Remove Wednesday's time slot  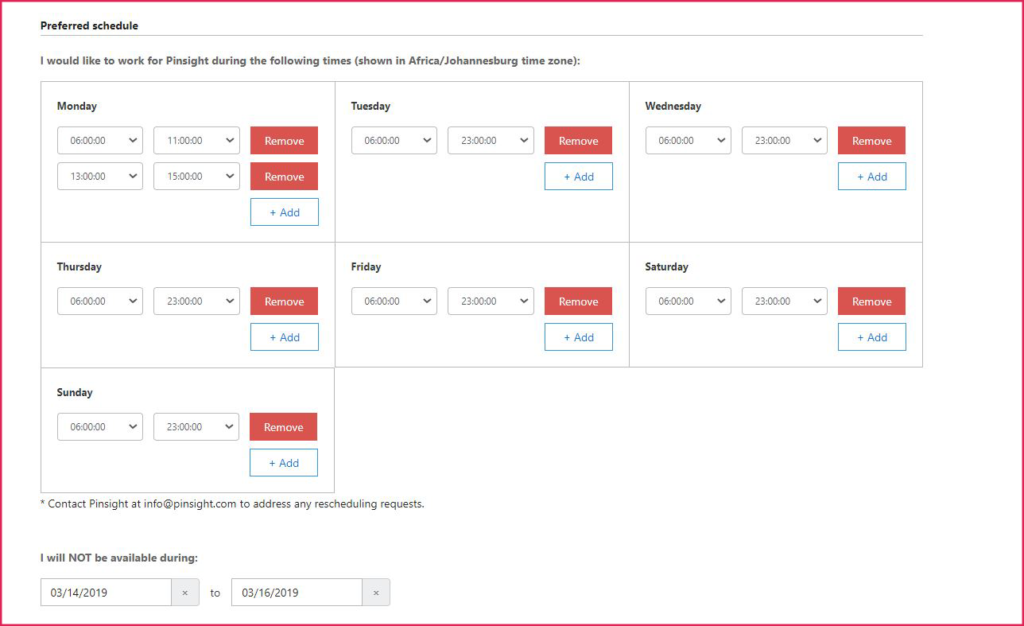[871, 141]
